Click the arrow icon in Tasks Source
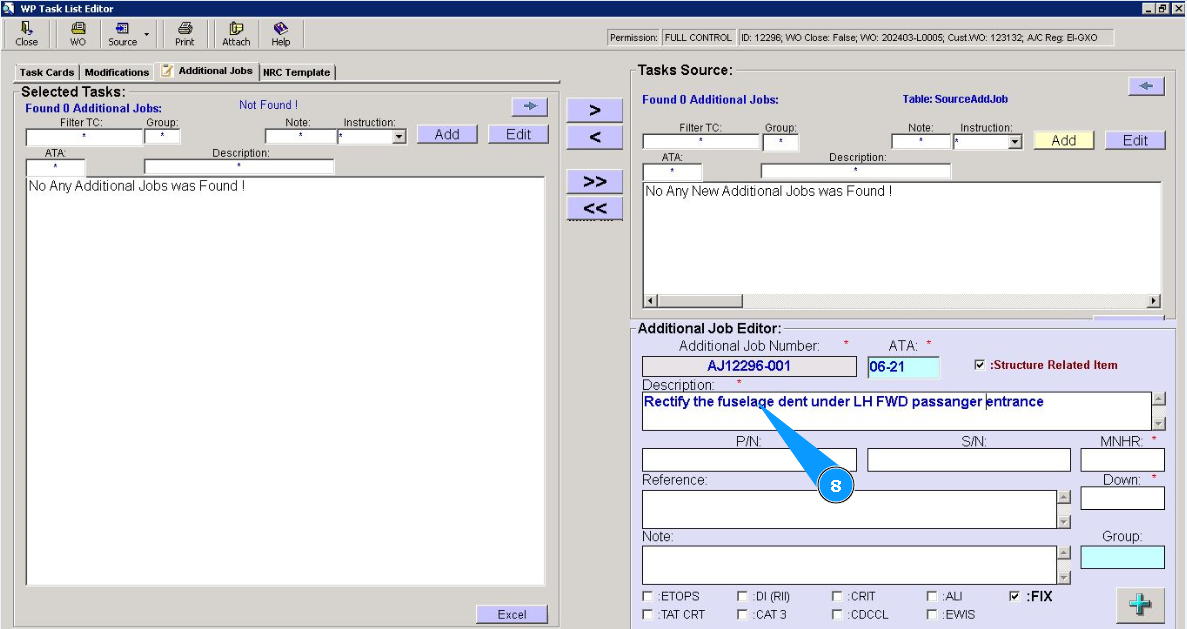The width and height of the screenshot is (1187, 629). (x=1146, y=86)
